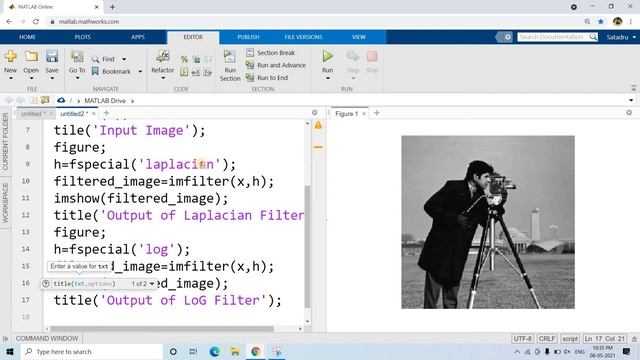This screenshot has height=360, width=640.
Task: Click the Bookmark icon
Action: [x=96, y=71]
